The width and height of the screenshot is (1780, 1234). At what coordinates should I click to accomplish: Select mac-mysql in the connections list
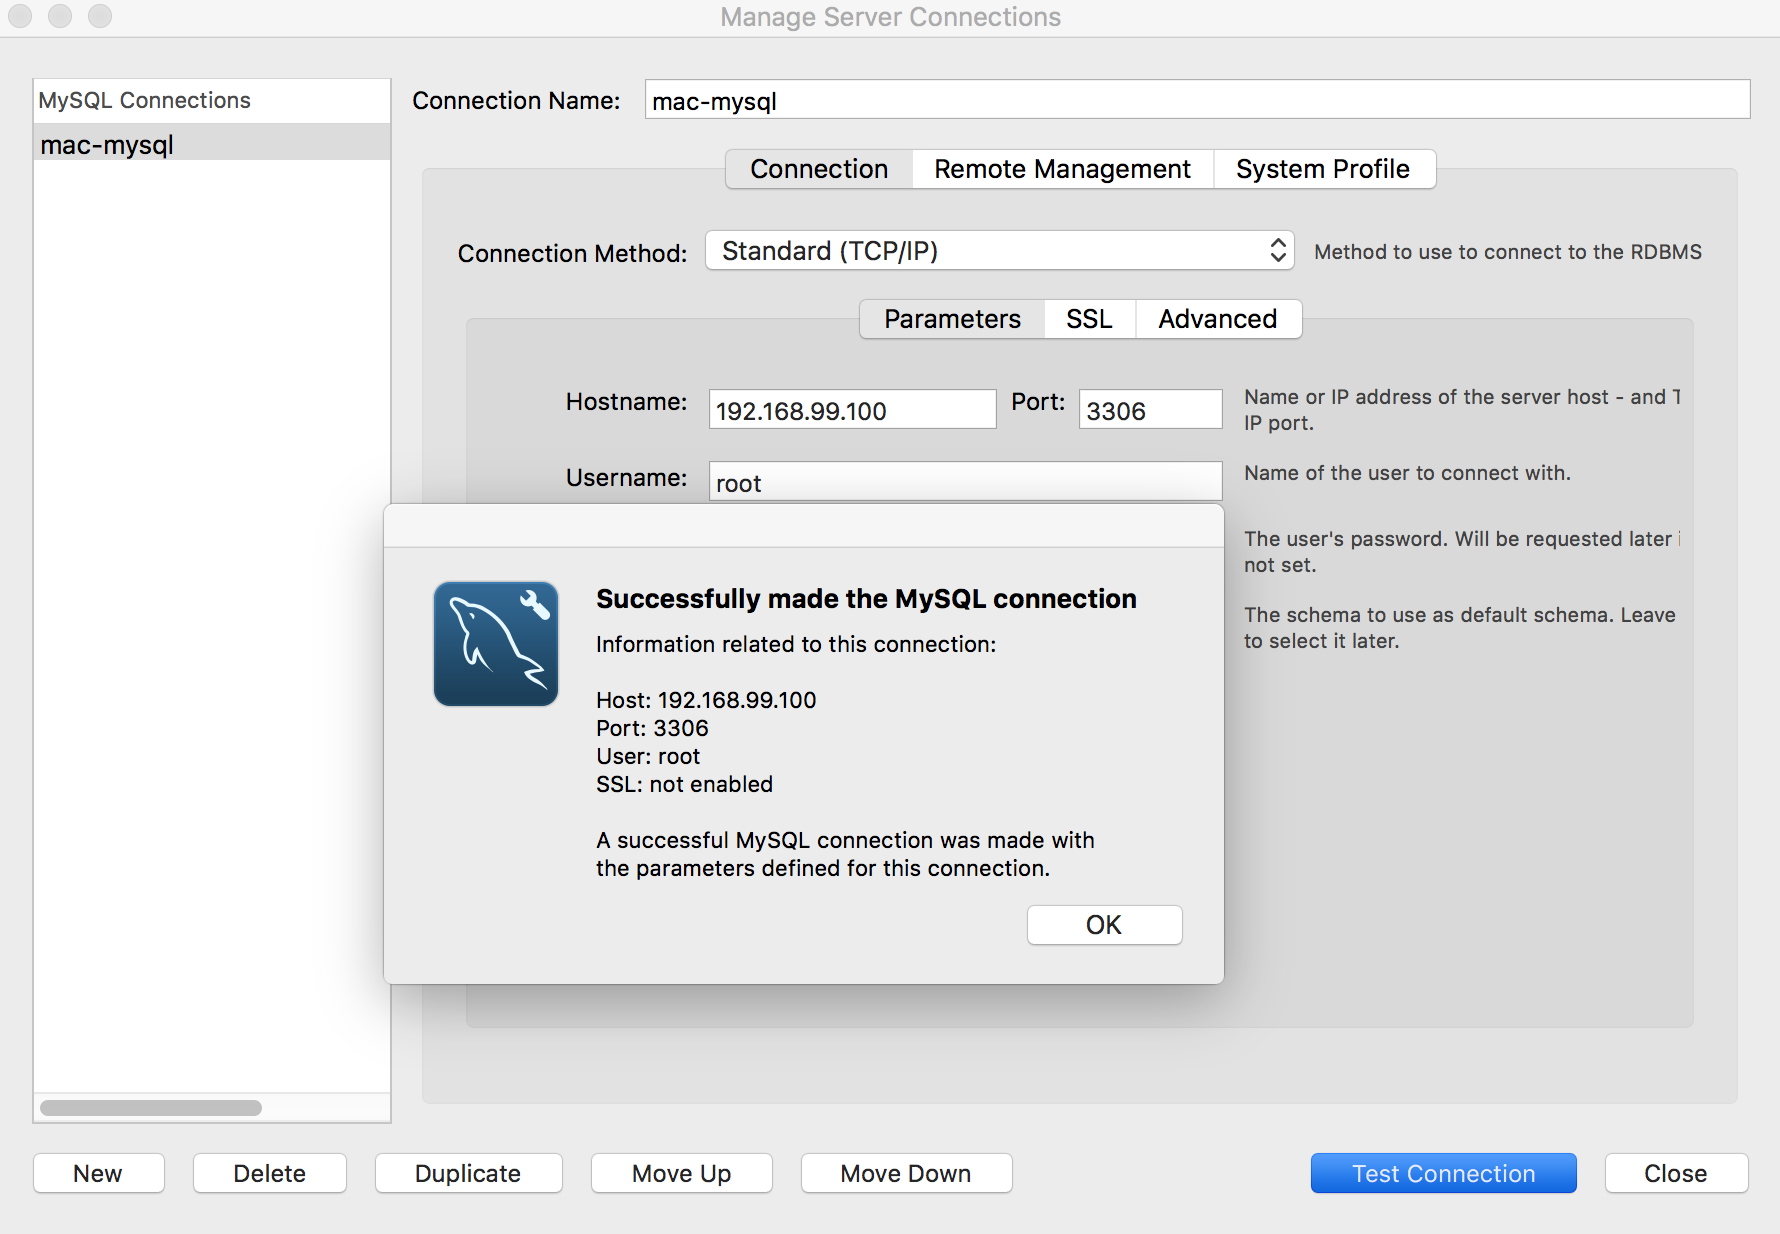pos(212,145)
